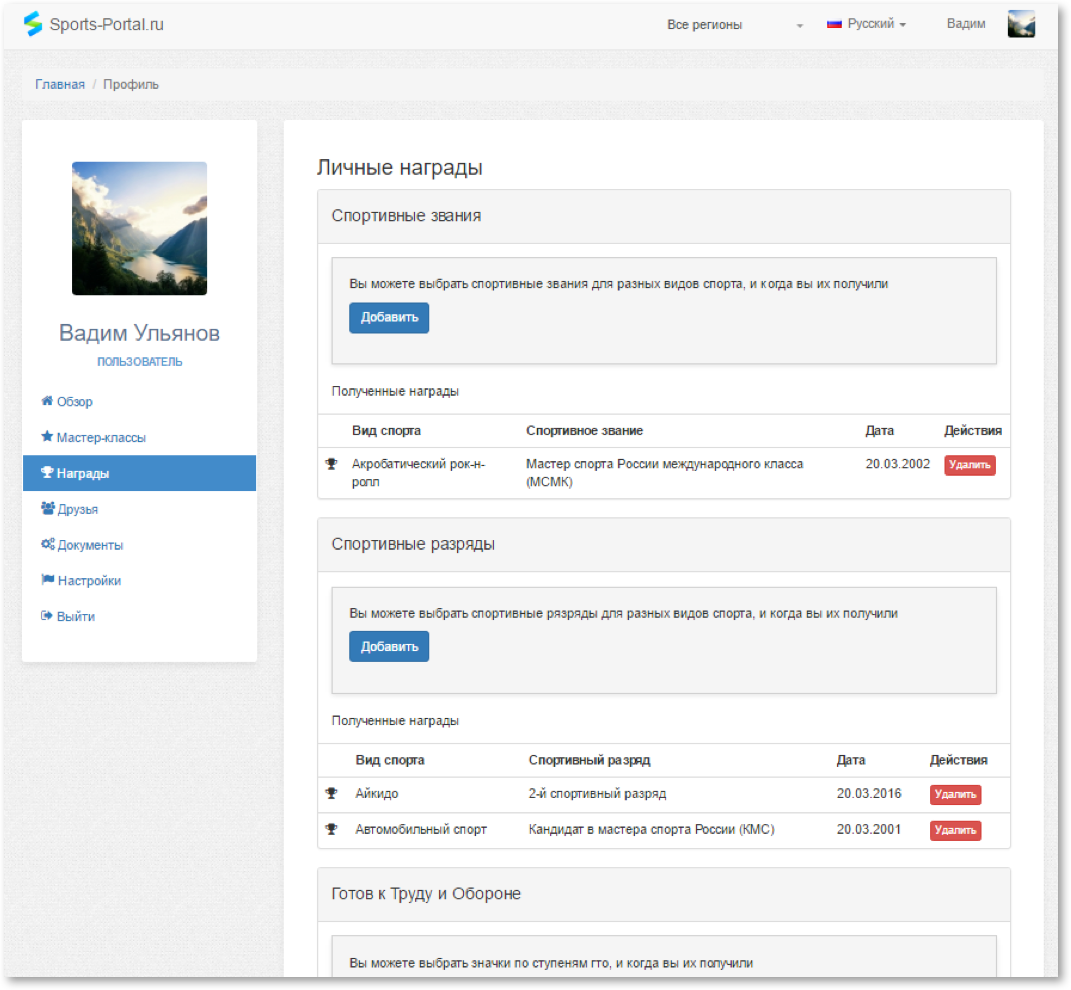1071x990 pixels.
Task: Click Выйти to log out
Action: pyautogui.click(x=139, y=616)
